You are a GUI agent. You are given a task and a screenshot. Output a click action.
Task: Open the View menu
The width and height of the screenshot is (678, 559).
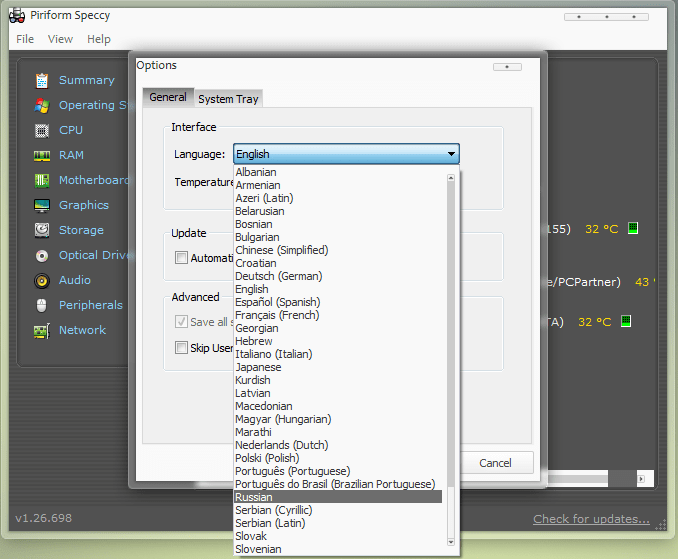tap(60, 39)
